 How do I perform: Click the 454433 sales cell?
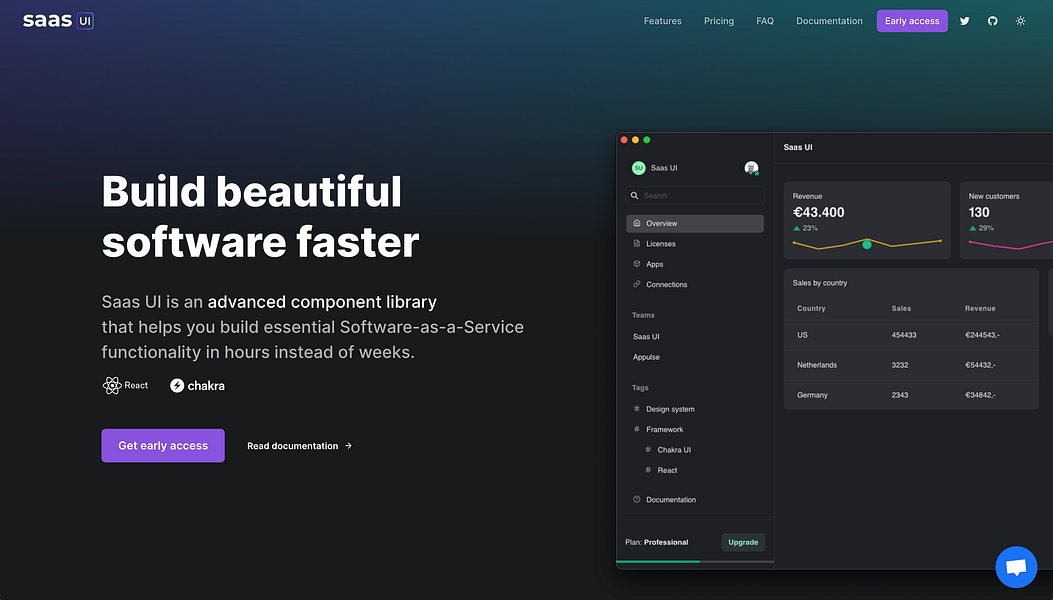click(x=904, y=335)
